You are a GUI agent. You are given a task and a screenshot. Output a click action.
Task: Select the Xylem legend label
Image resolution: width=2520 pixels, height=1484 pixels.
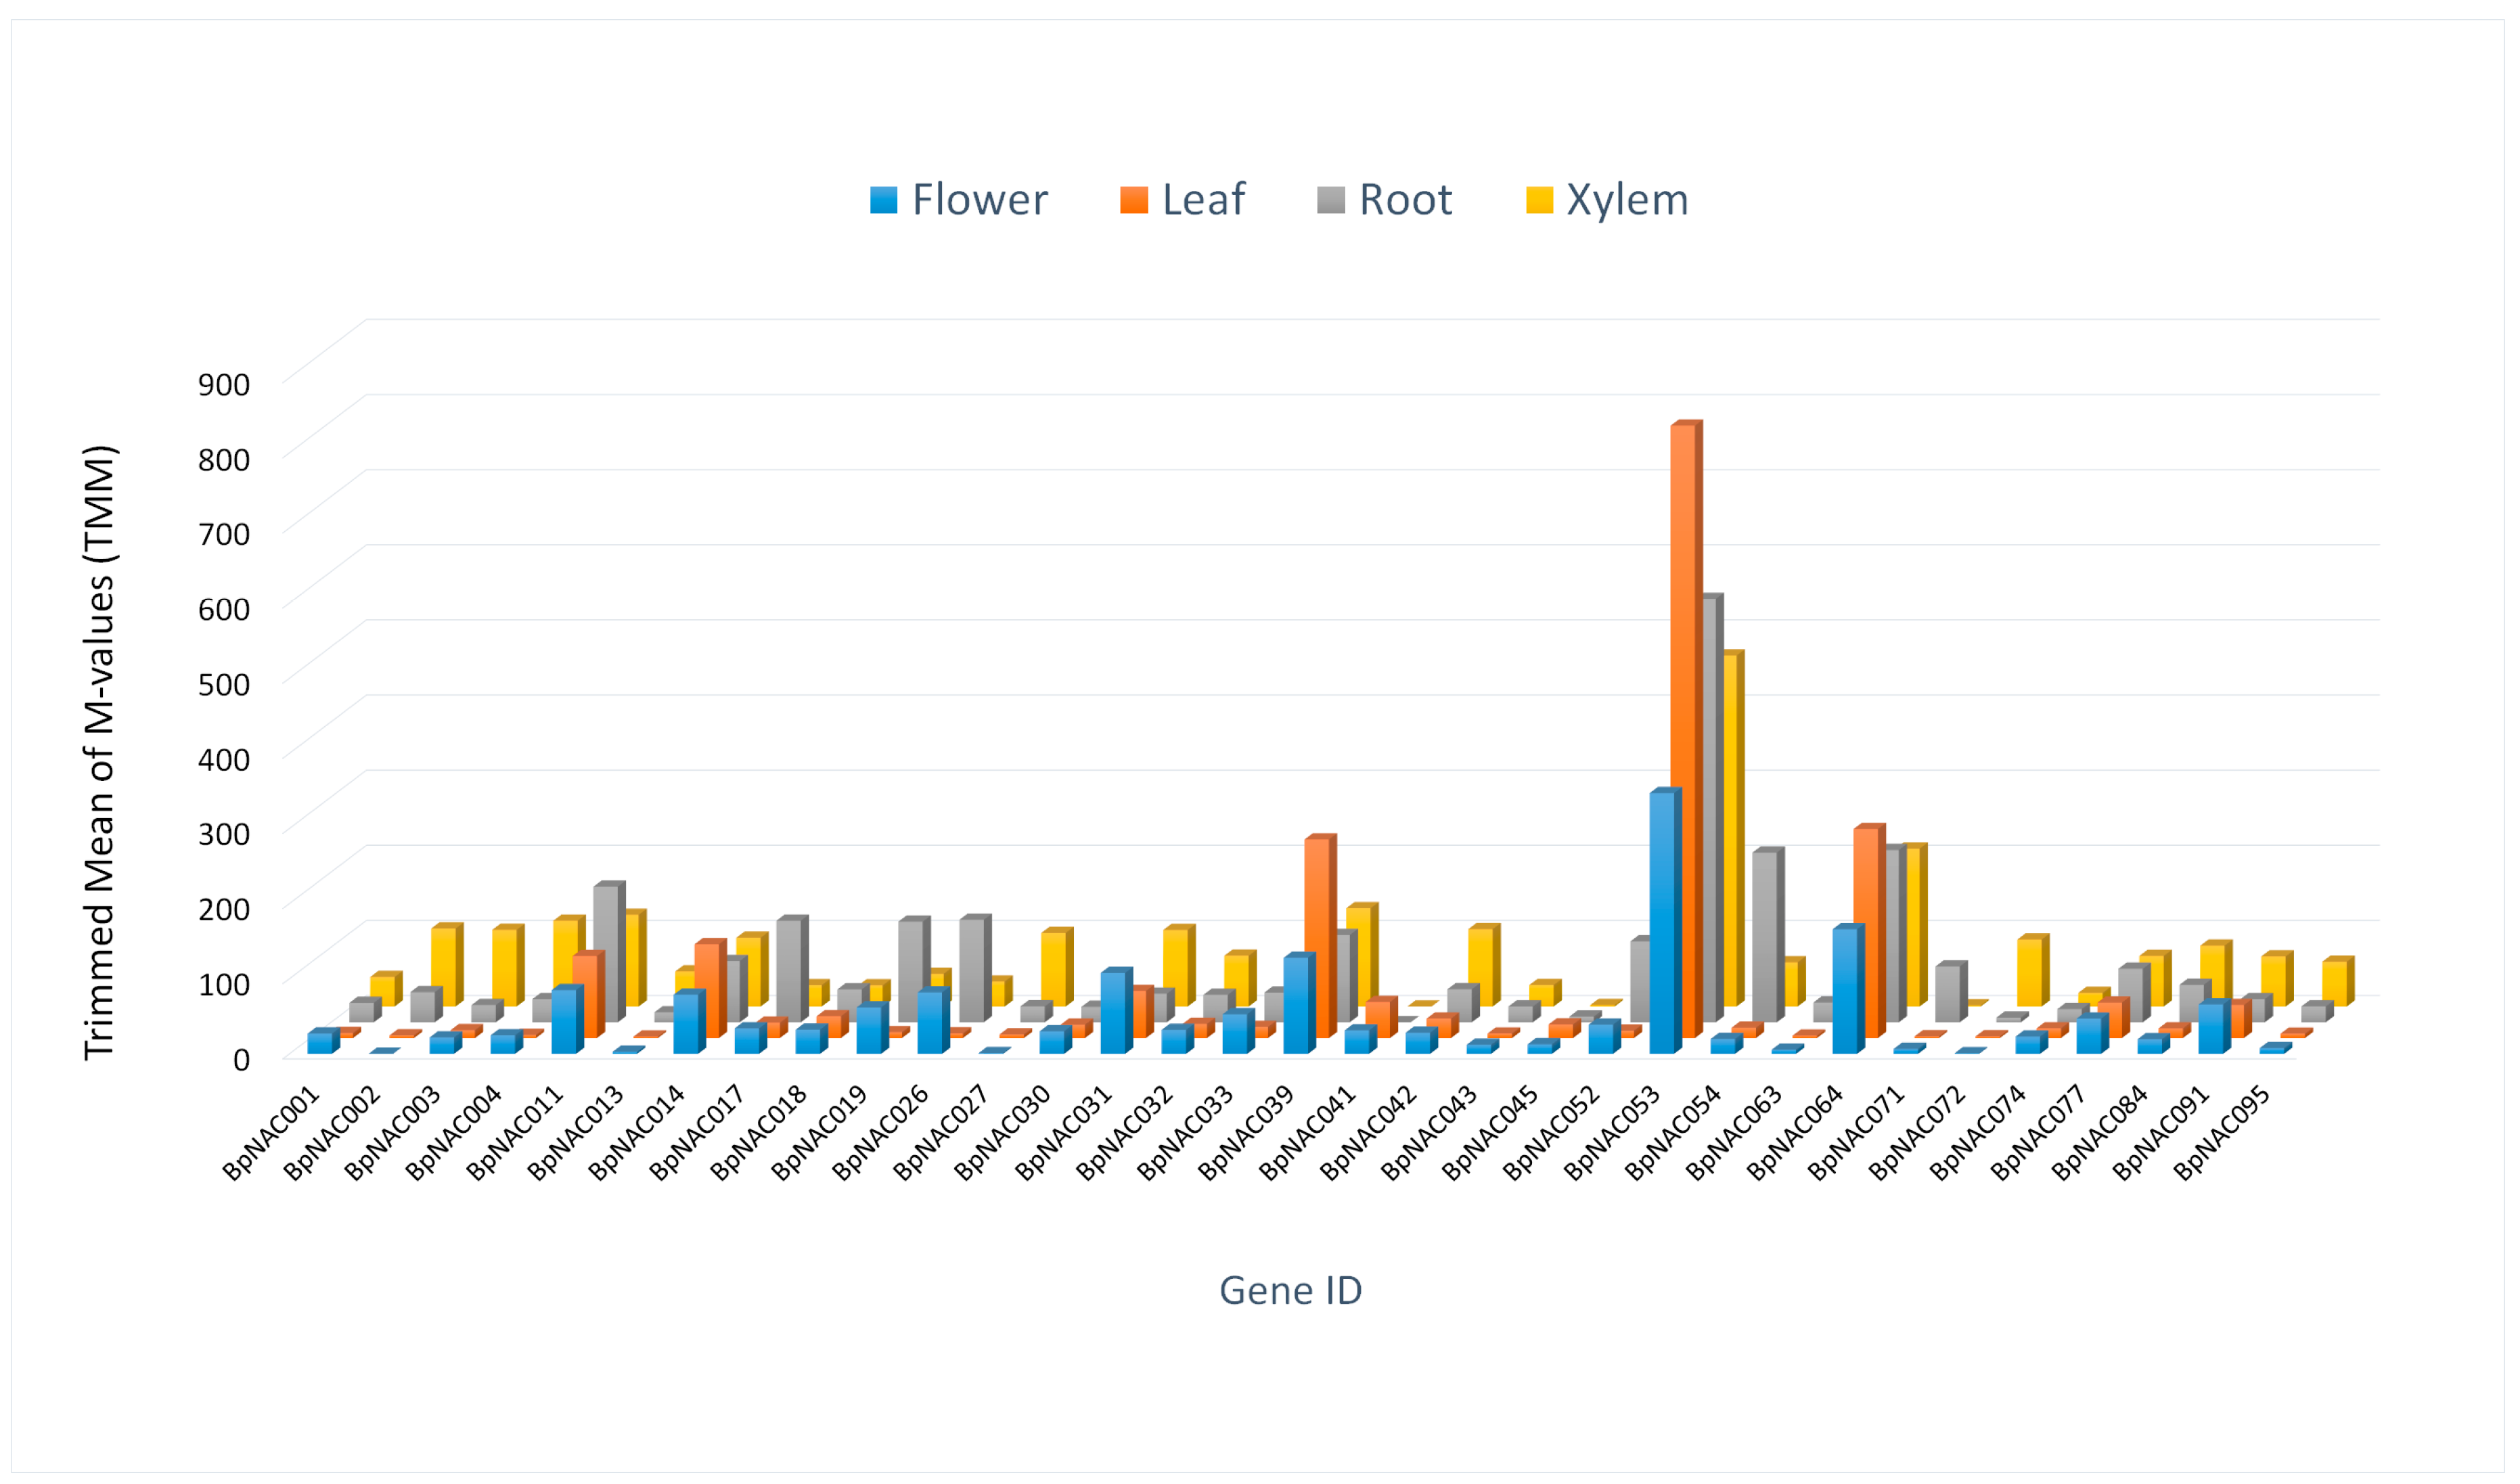click(1627, 200)
